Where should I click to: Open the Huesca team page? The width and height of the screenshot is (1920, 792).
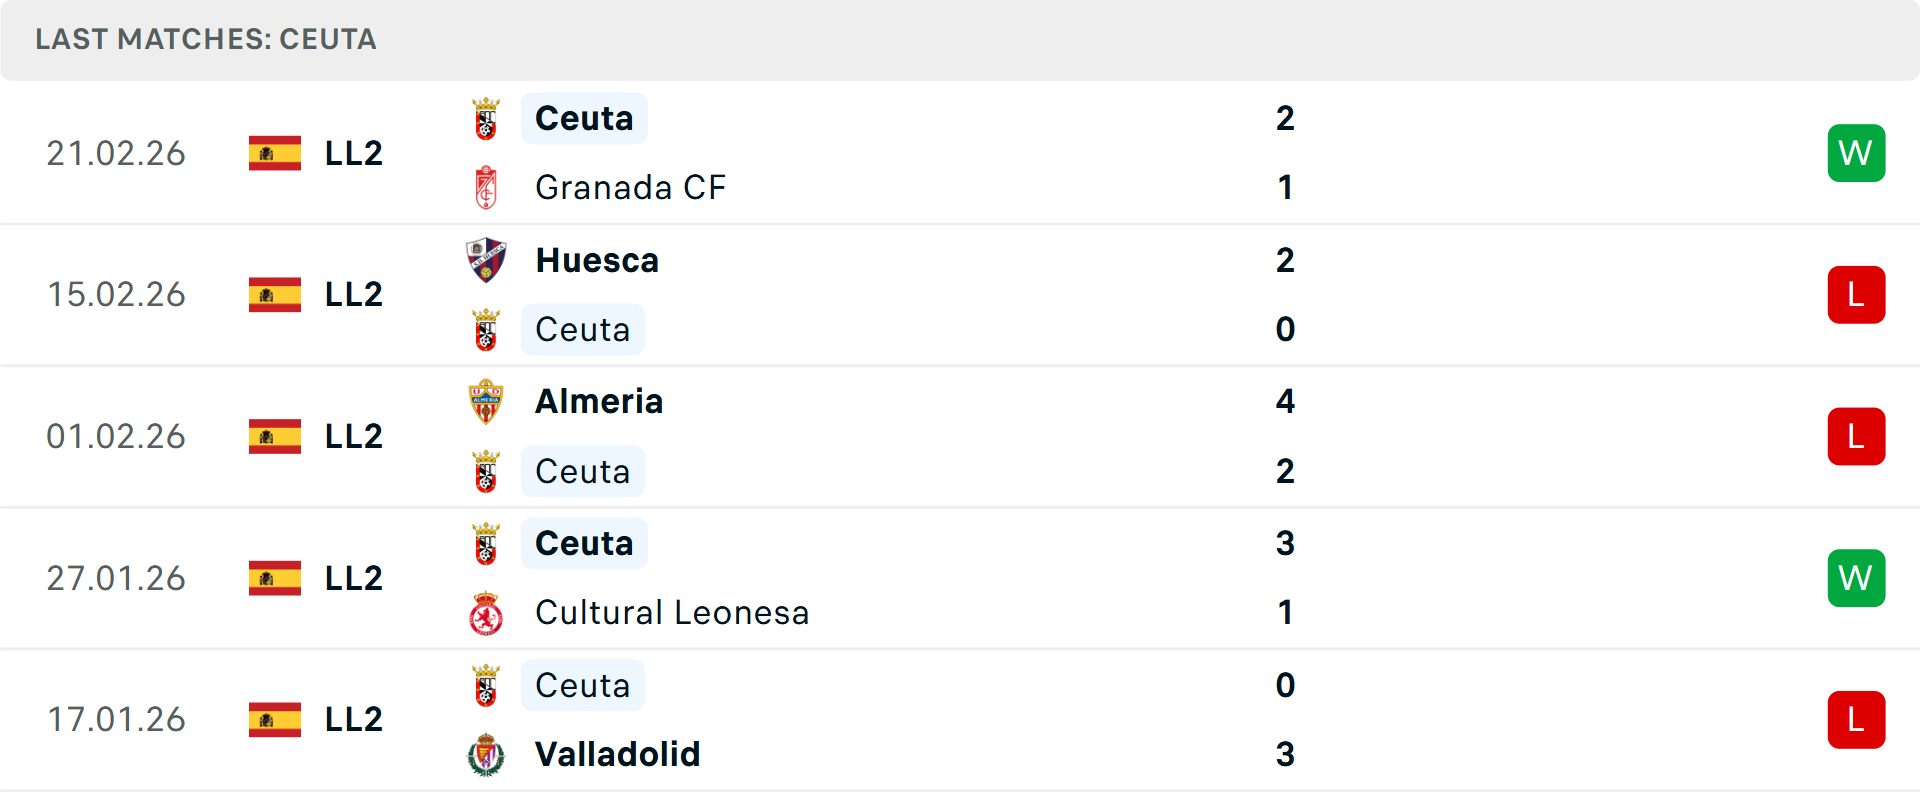pos(597,260)
